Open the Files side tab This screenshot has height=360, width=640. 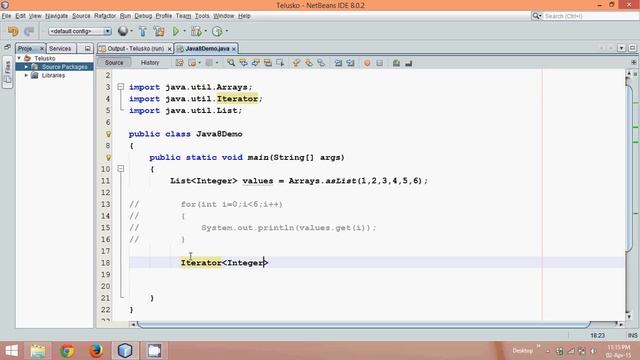point(7,72)
